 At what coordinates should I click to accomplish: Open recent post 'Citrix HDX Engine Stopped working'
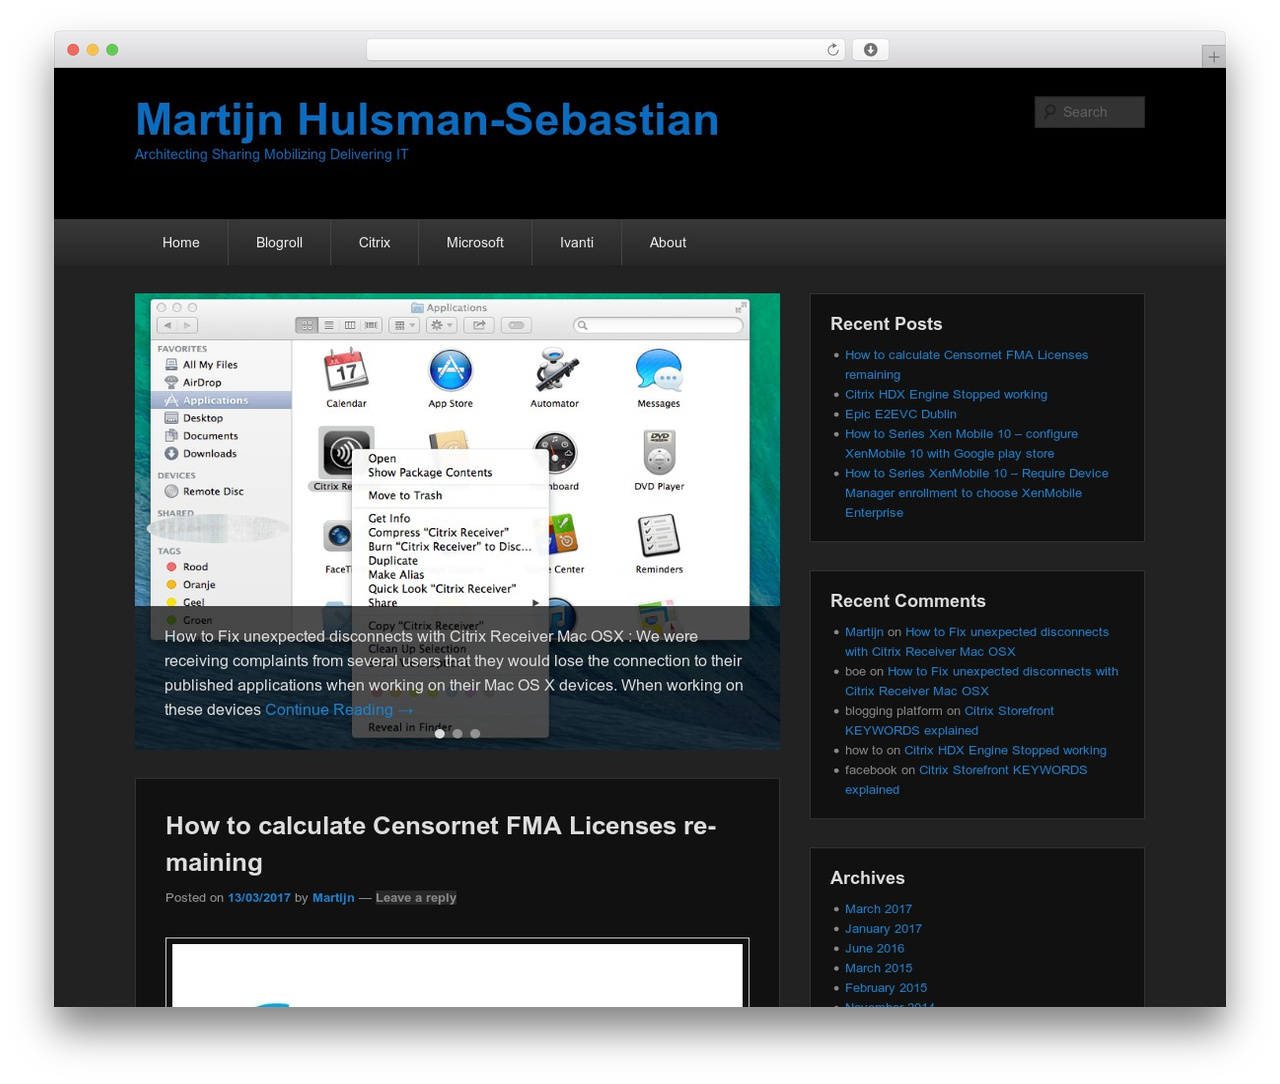tap(946, 394)
